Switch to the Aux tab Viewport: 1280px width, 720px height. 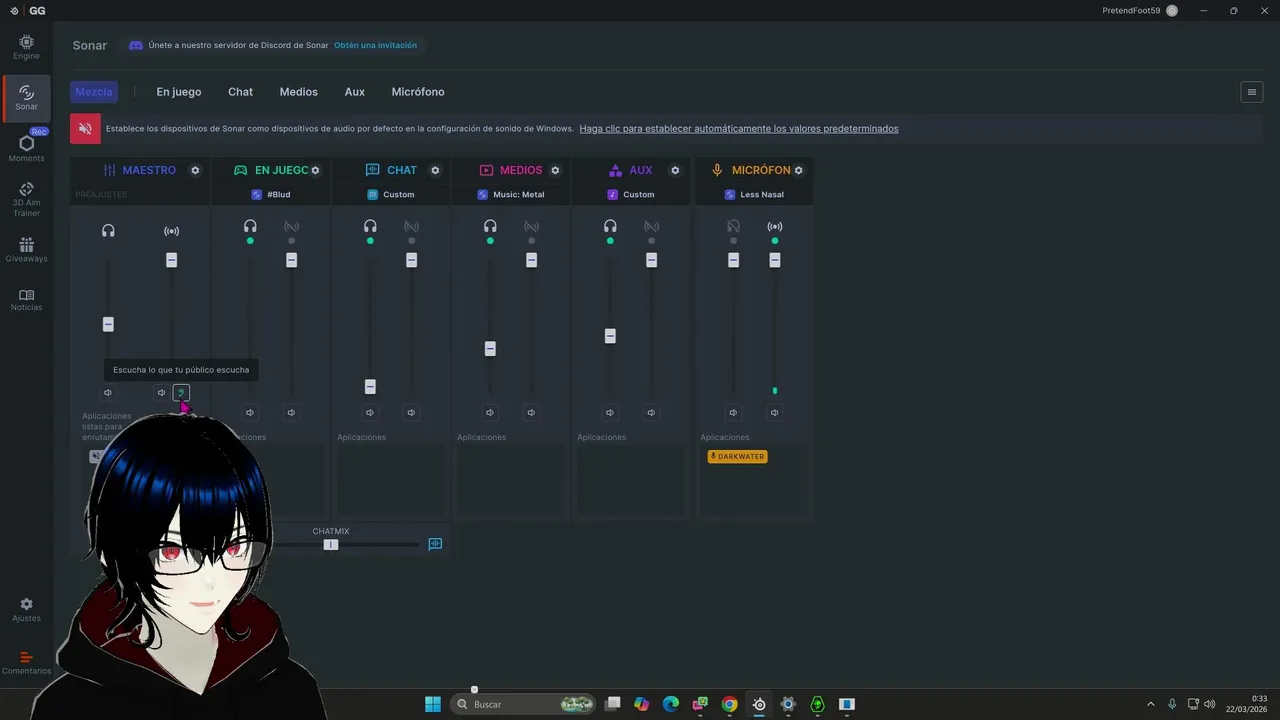point(354,92)
